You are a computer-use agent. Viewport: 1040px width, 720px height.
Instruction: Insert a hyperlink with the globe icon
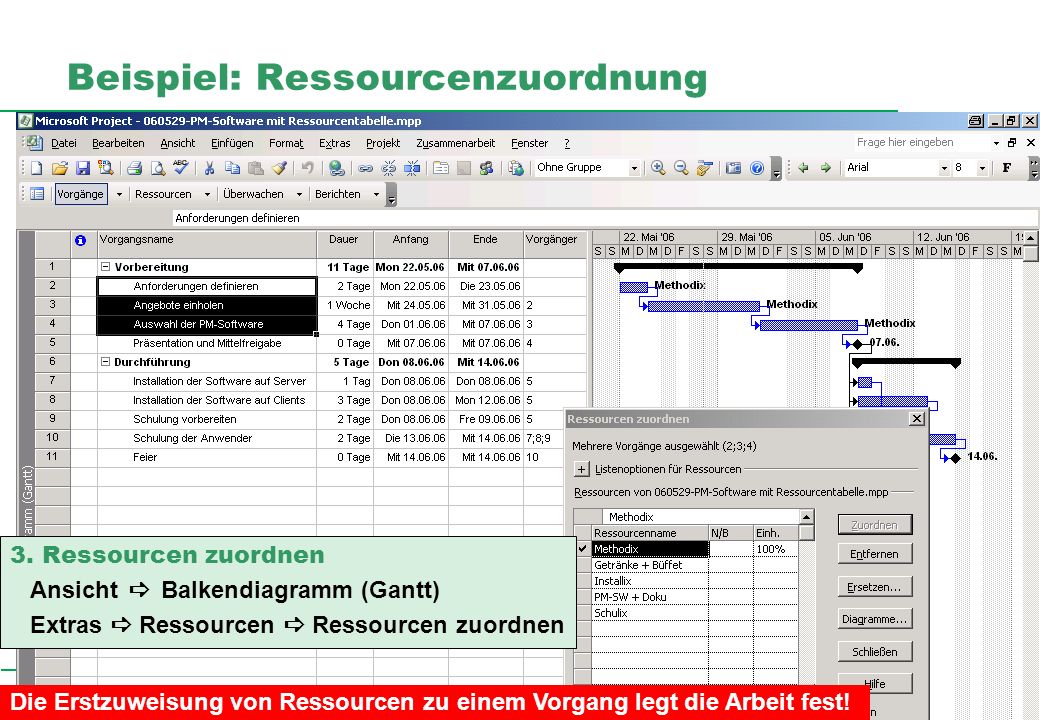(x=337, y=168)
